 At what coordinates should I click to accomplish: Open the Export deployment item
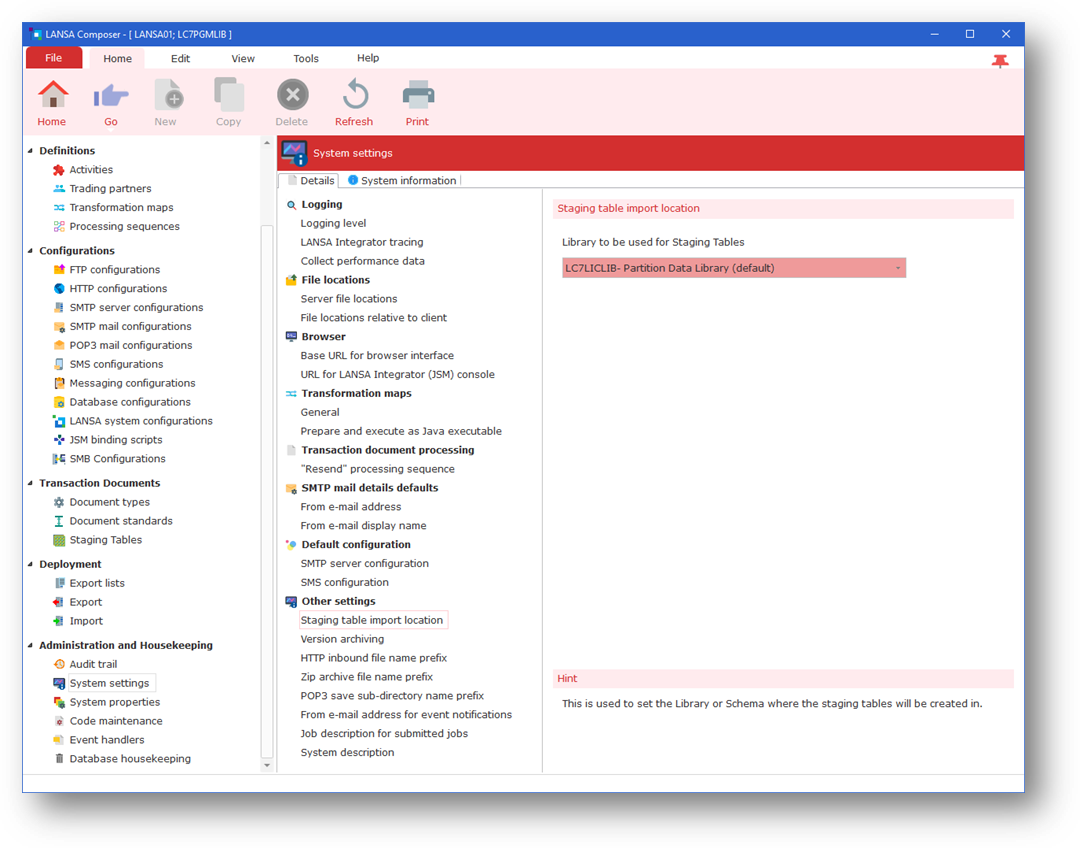coord(85,602)
